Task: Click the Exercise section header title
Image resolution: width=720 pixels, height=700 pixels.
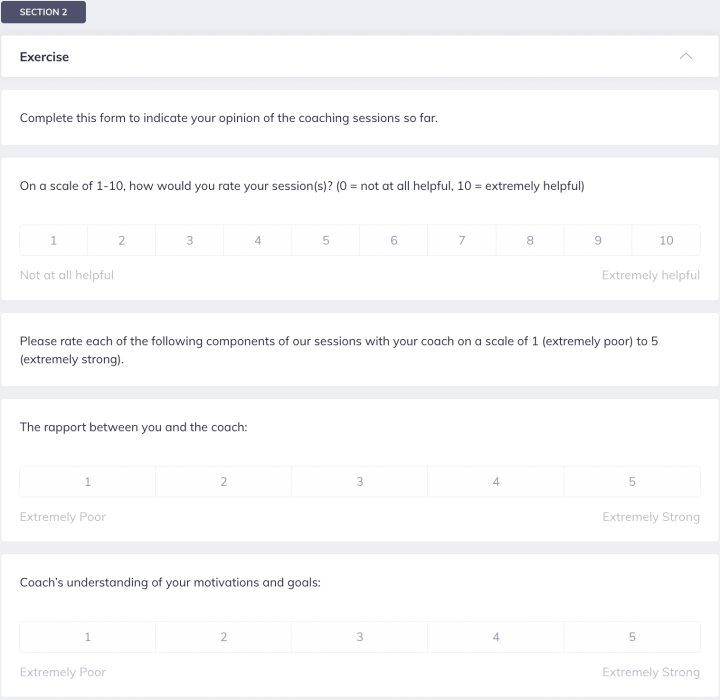Action: (45, 57)
